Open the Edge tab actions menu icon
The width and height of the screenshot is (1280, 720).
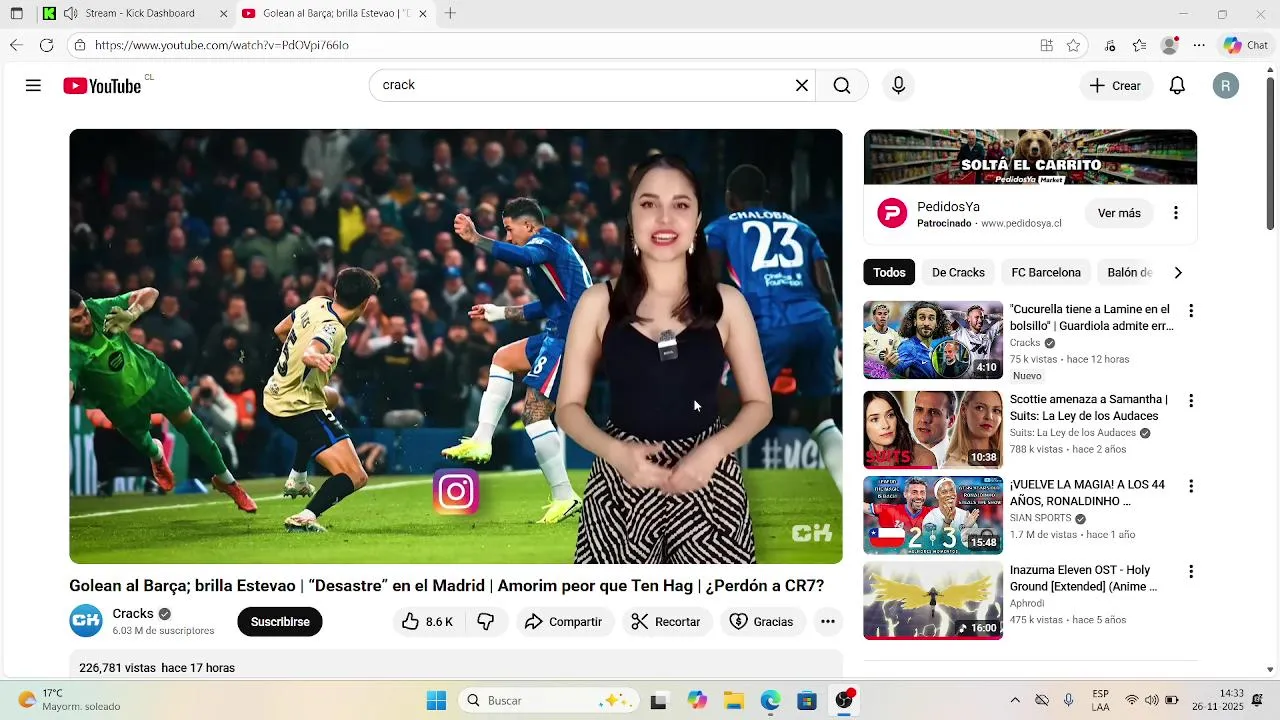(x=16, y=14)
